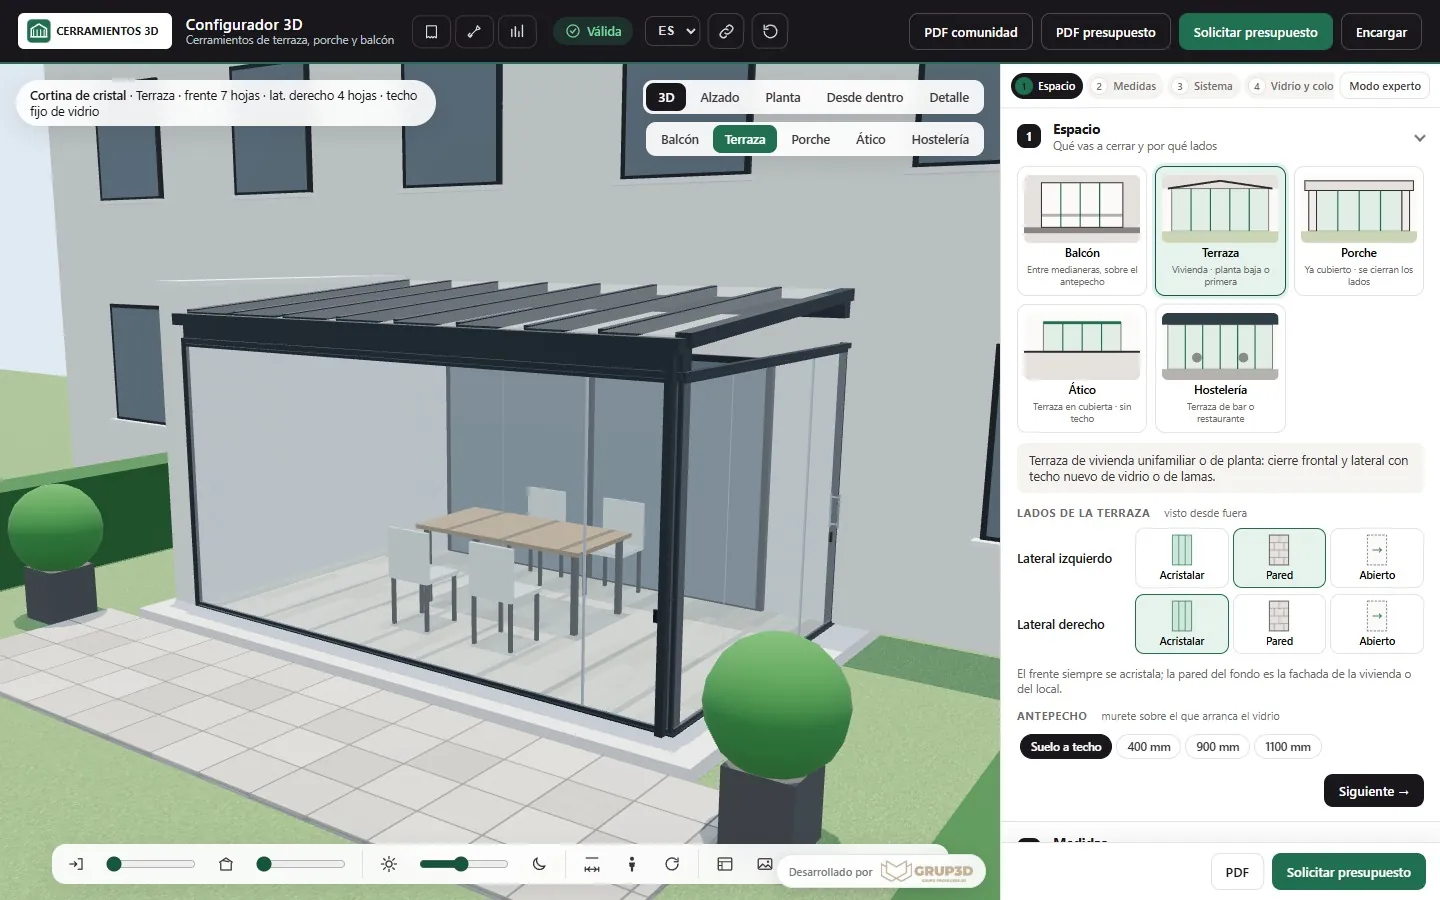This screenshot has height=900, width=1440.
Task: Click the GRUP3D developer logo
Action: [x=927, y=871]
